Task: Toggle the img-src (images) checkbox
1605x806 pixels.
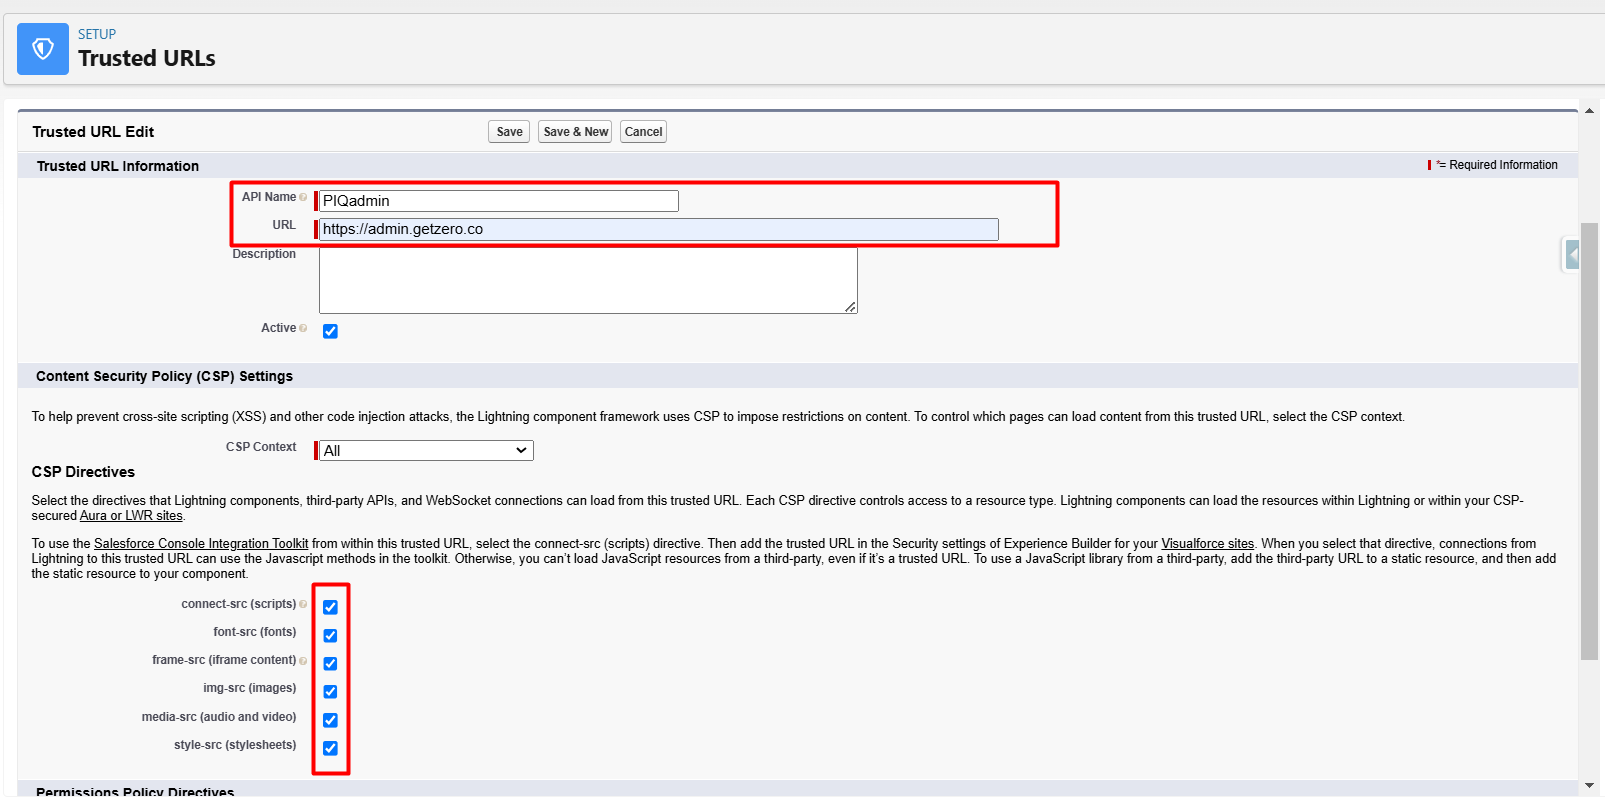Action: tap(330, 691)
